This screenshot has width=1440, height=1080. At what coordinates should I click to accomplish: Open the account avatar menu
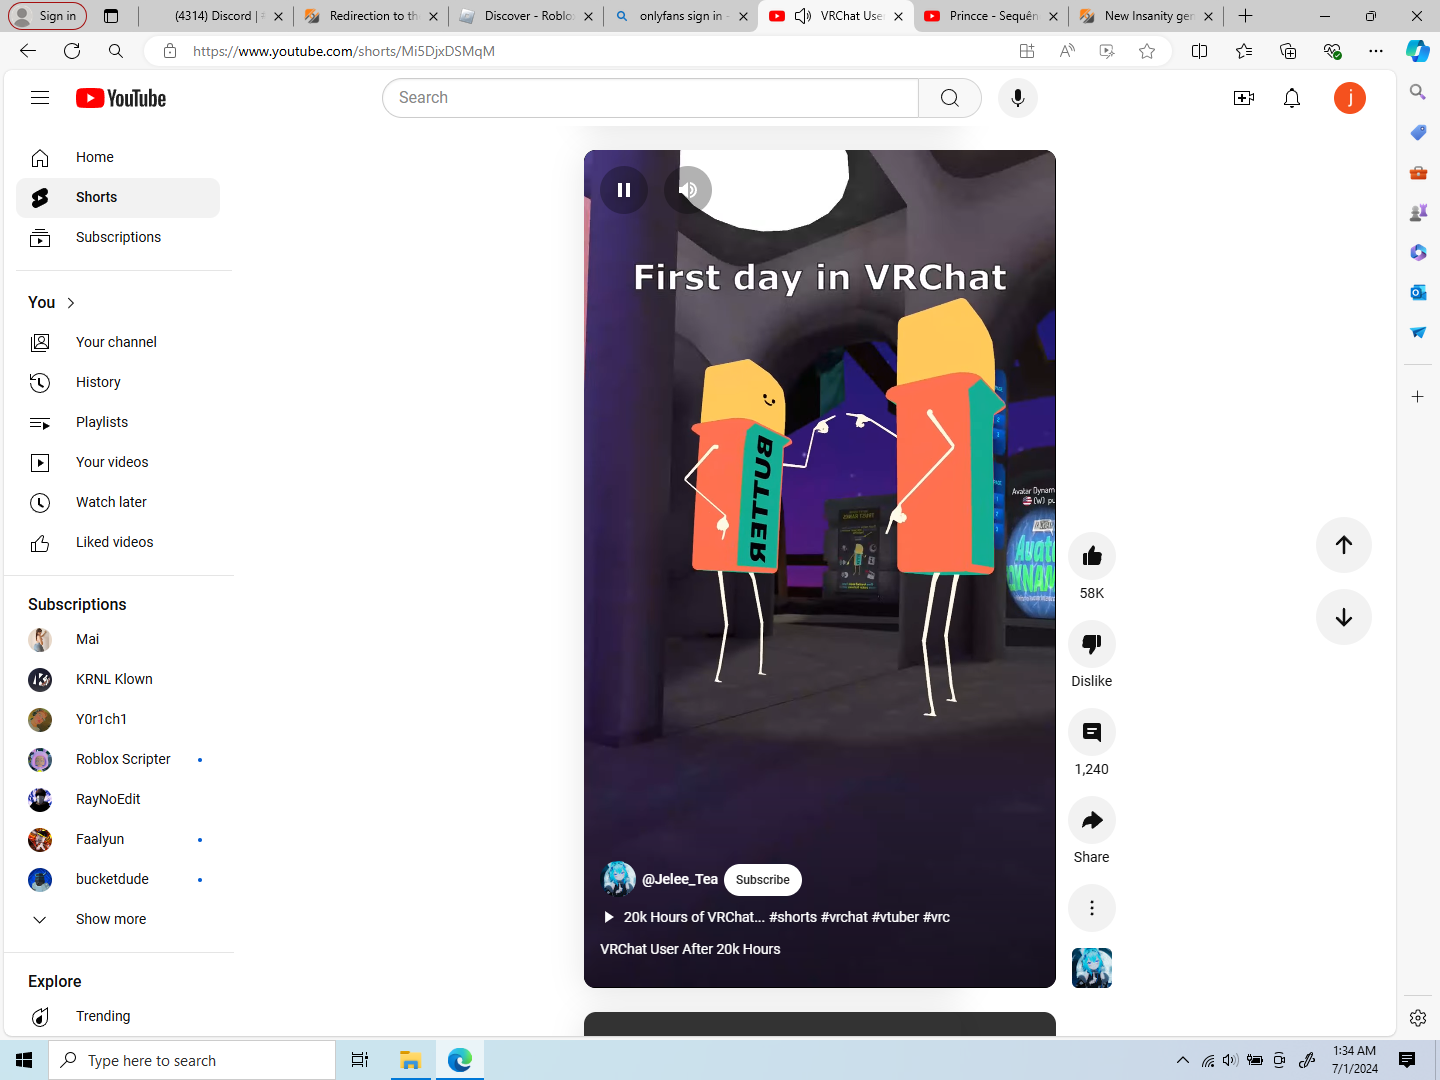pos(1350,98)
